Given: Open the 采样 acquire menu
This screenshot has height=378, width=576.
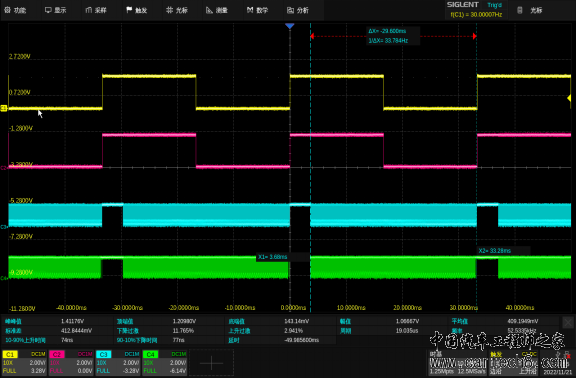Looking at the screenshot, I should coord(96,10).
